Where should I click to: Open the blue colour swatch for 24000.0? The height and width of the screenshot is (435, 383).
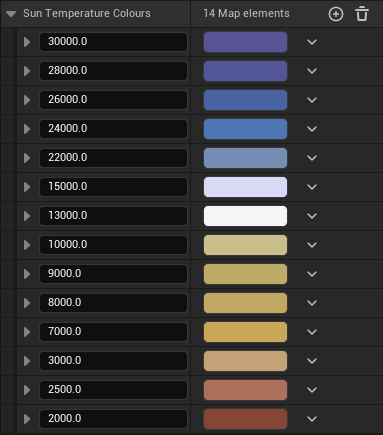(x=245, y=129)
